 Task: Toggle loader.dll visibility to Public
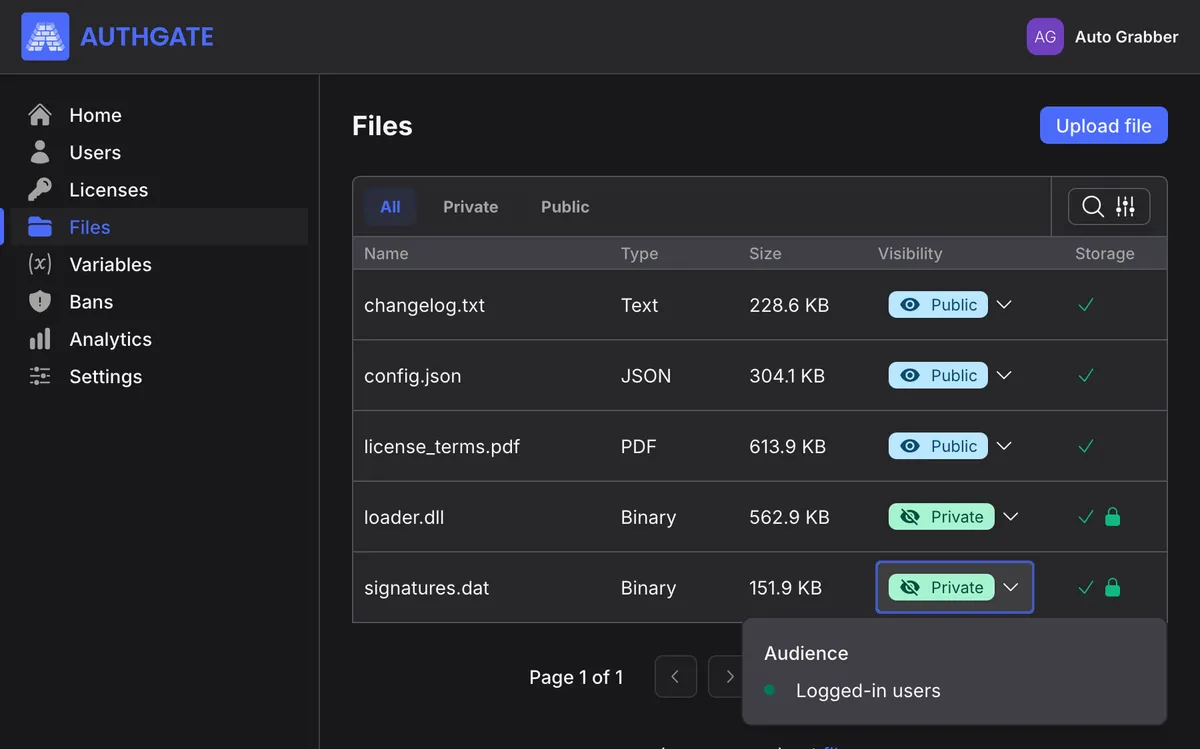(940, 516)
